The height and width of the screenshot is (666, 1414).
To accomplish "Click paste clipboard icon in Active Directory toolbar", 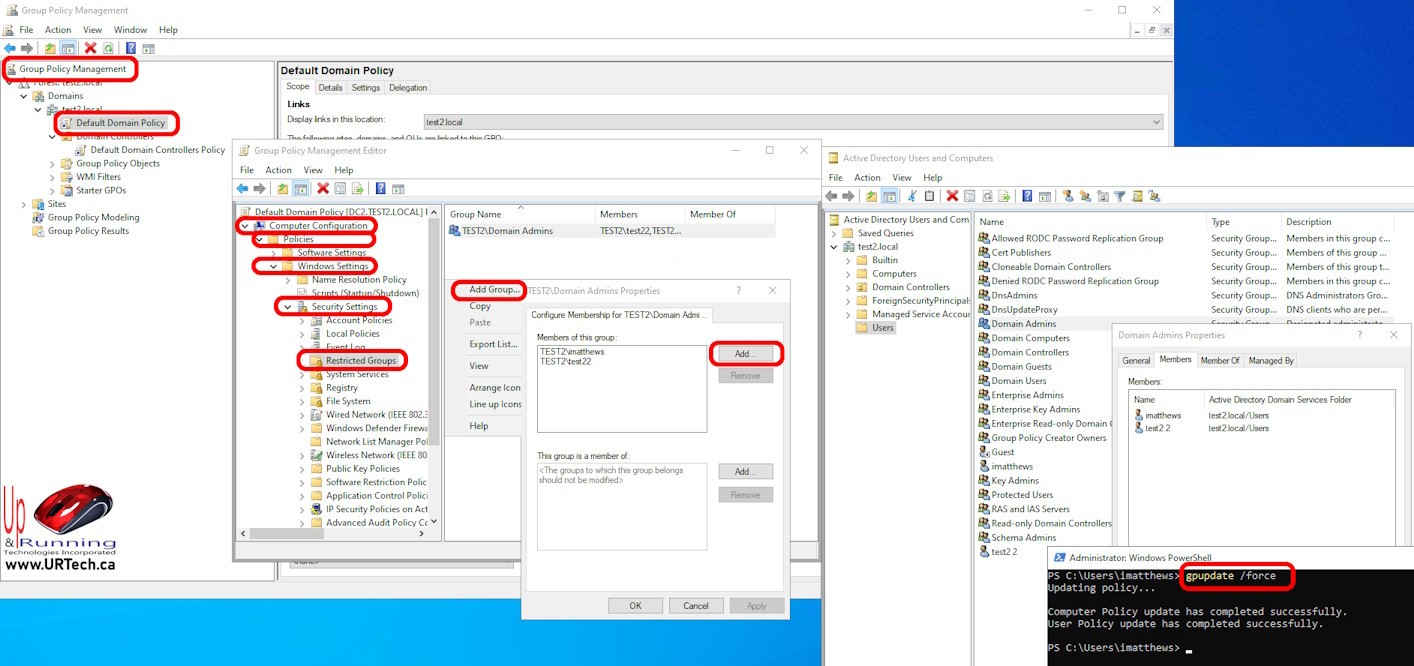I will coord(930,196).
